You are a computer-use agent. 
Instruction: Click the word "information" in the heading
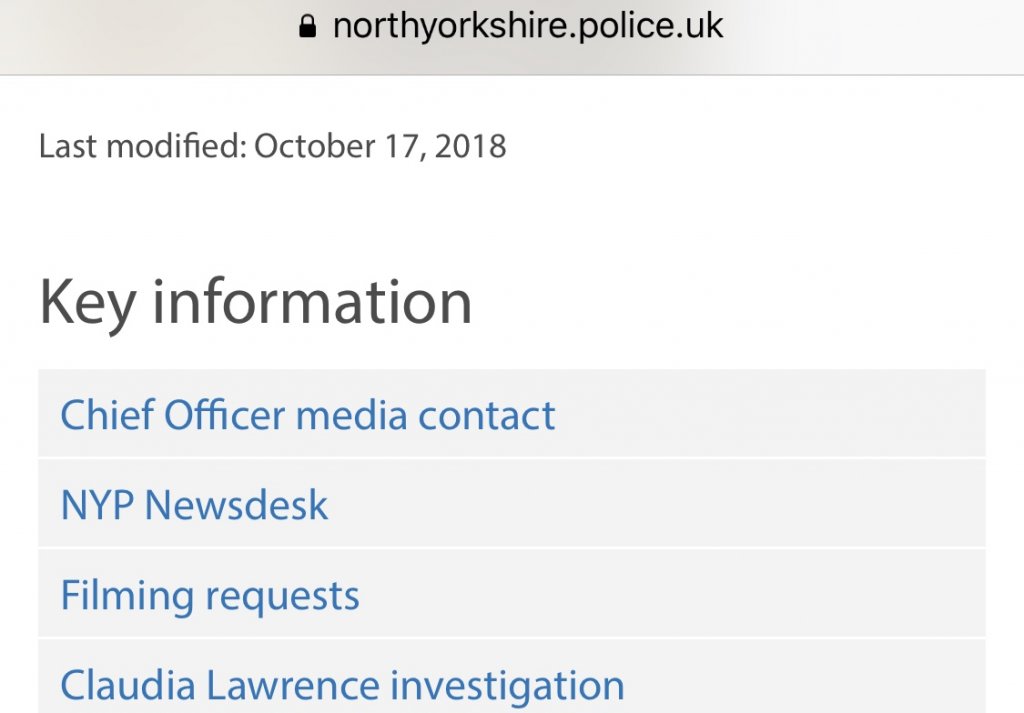[312, 302]
